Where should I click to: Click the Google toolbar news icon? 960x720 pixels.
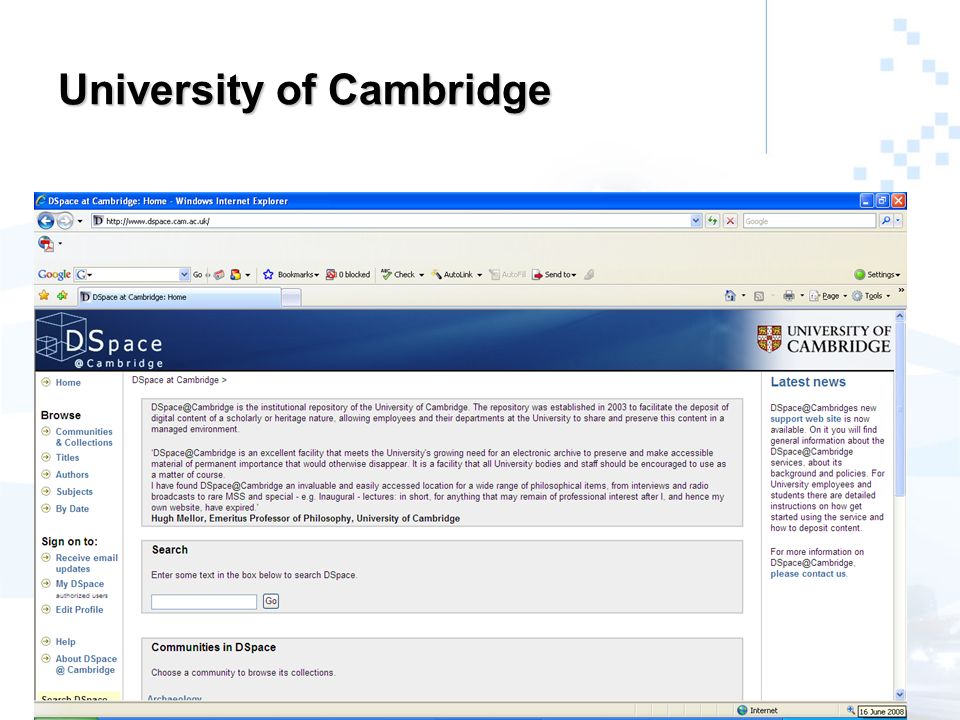tap(219, 275)
